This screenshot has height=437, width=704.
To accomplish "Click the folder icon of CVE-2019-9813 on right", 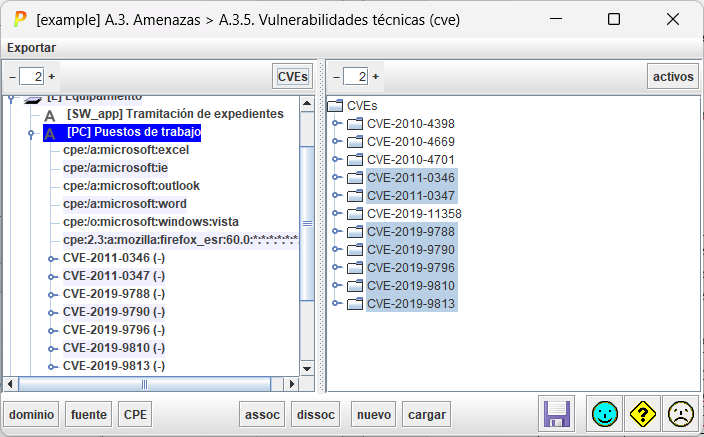I will [x=355, y=303].
